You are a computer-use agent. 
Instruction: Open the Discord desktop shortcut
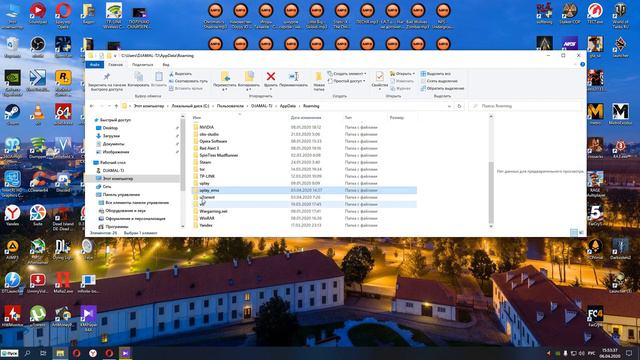63,182
